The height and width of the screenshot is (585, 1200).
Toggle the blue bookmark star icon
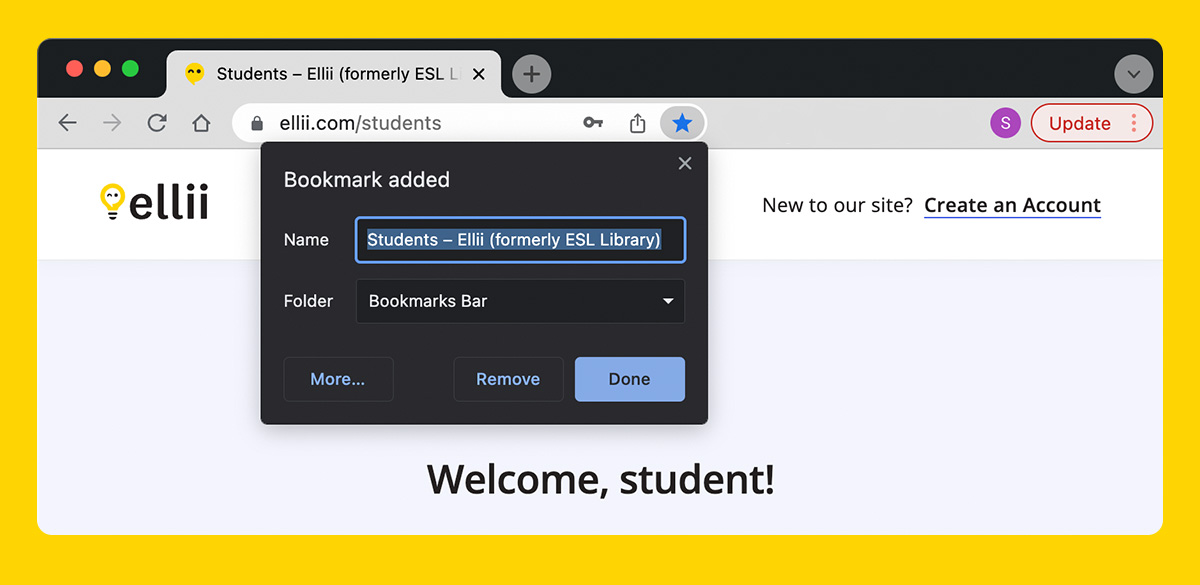coord(682,123)
